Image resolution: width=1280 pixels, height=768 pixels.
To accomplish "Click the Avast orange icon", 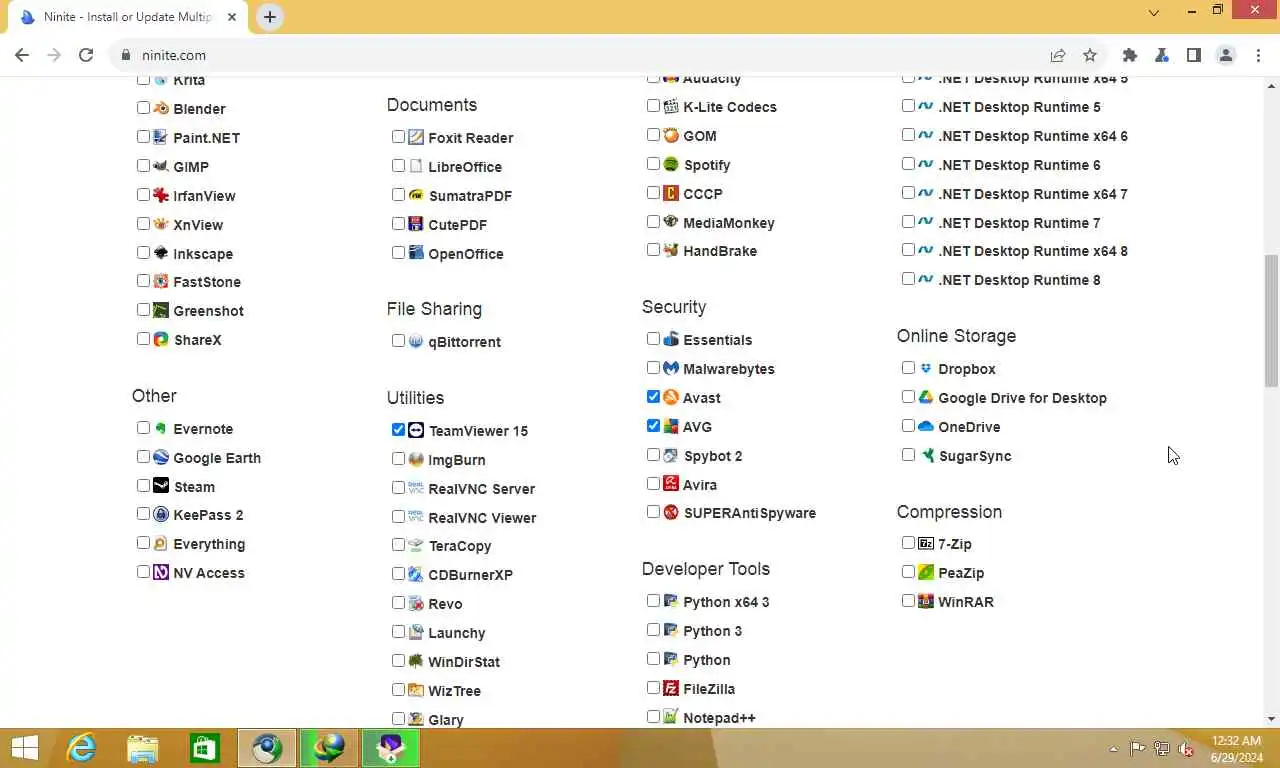I will click(671, 397).
